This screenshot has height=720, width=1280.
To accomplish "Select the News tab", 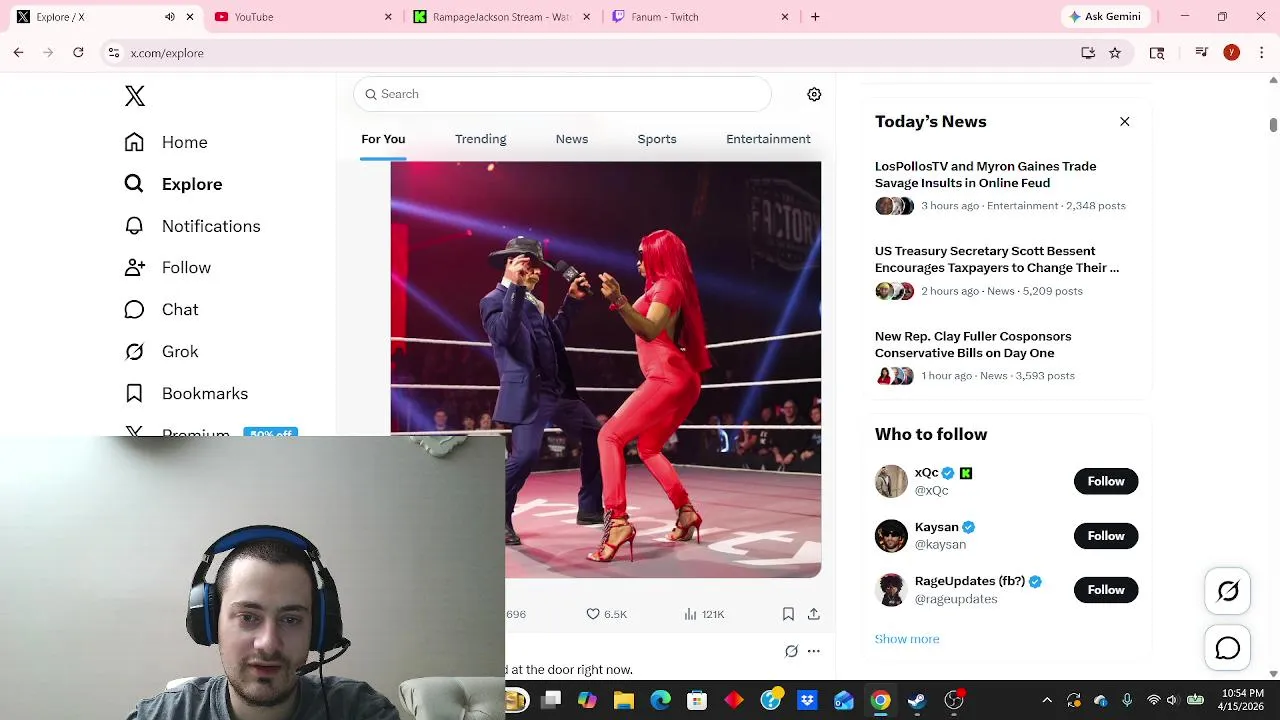I will point(572,139).
